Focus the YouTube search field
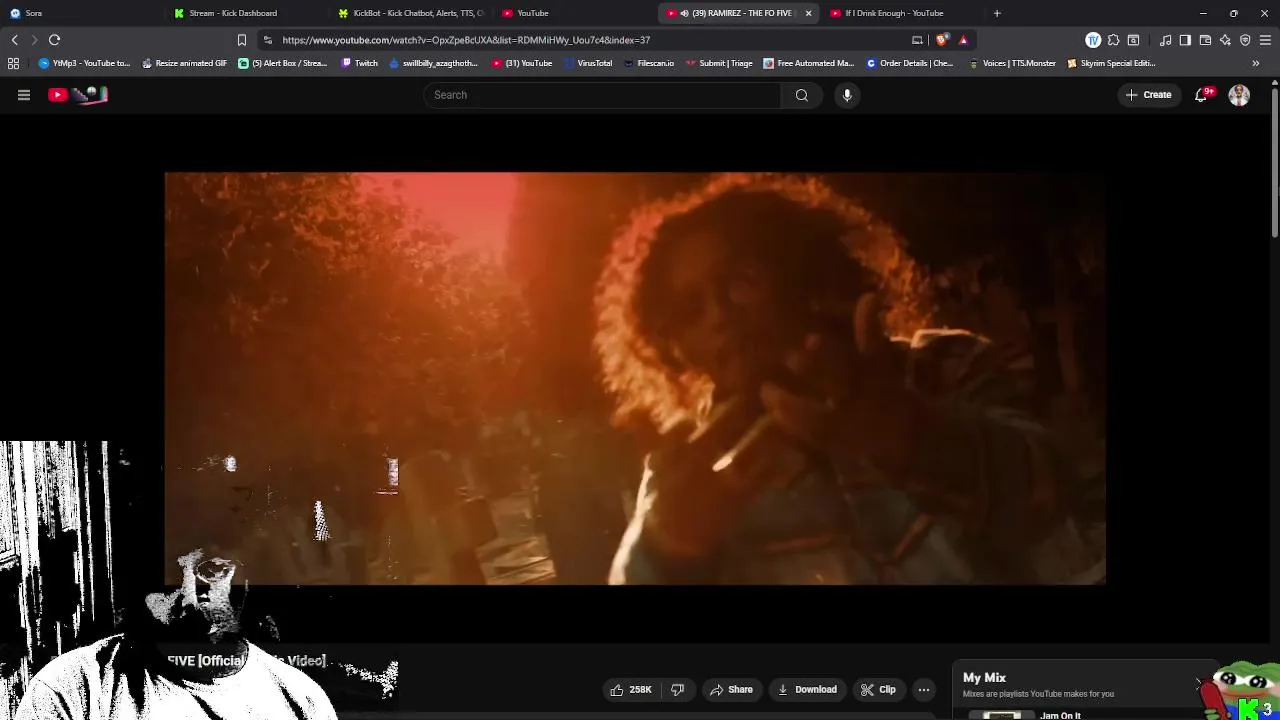The width and height of the screenshot is (1280, 720). (x=602, y=95)
